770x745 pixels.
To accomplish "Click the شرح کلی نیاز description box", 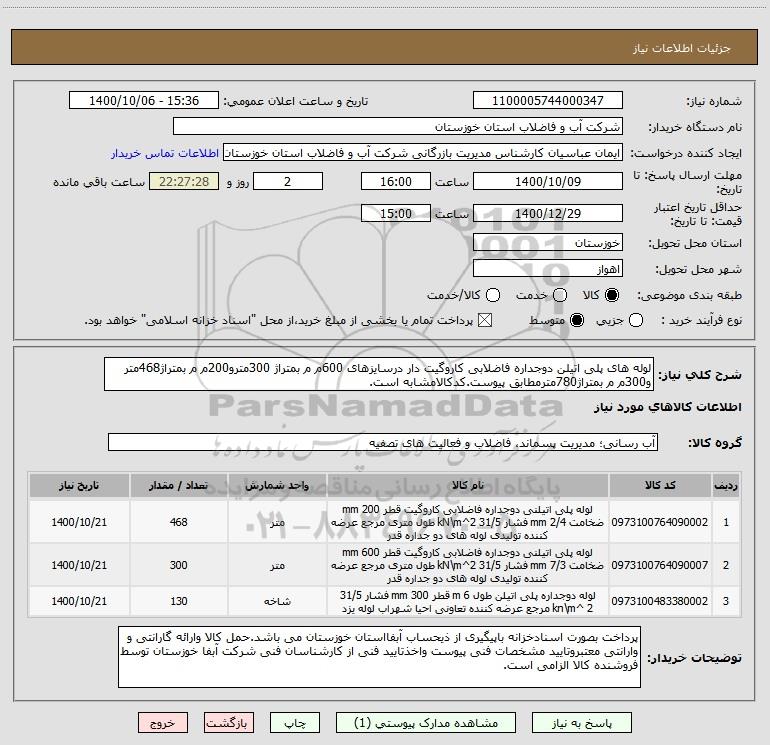I will click(x=379, y=374).
